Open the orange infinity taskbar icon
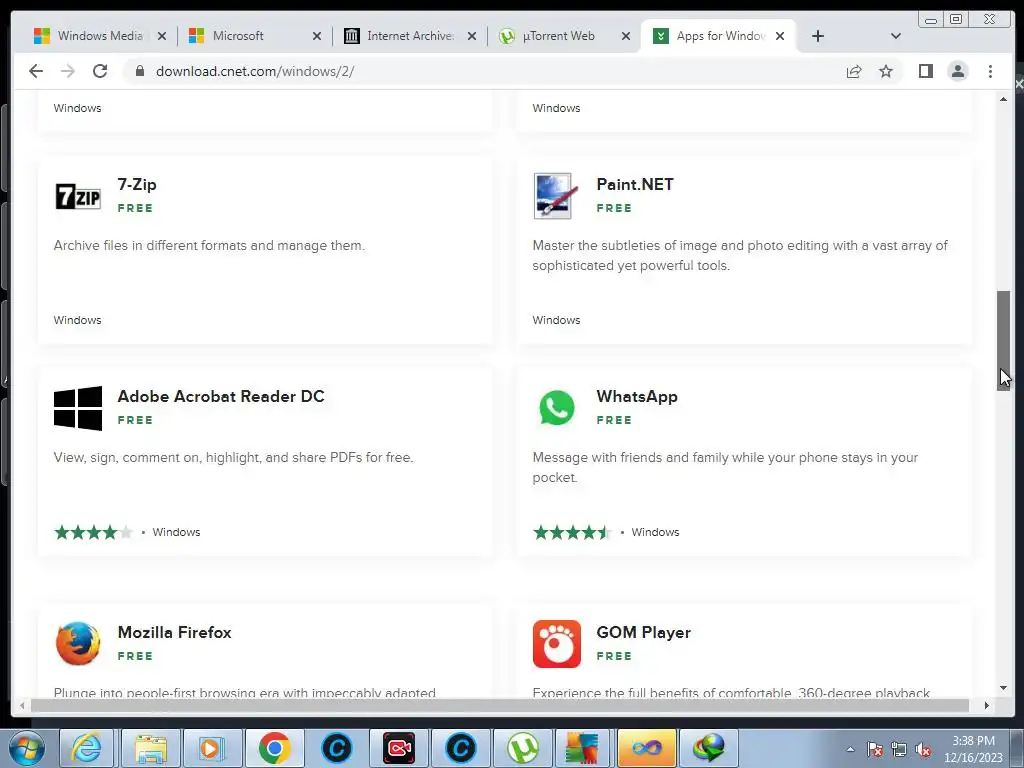The image size is (1024, 768). click(647, 748)
